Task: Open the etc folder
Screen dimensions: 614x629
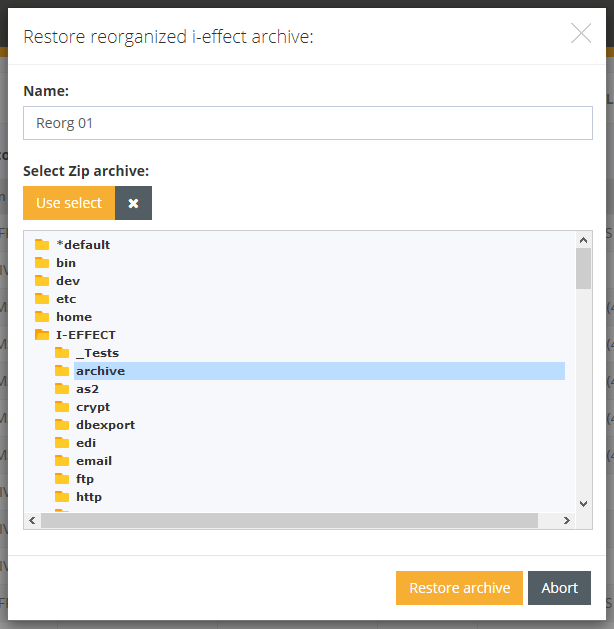Action: [66, 299]
